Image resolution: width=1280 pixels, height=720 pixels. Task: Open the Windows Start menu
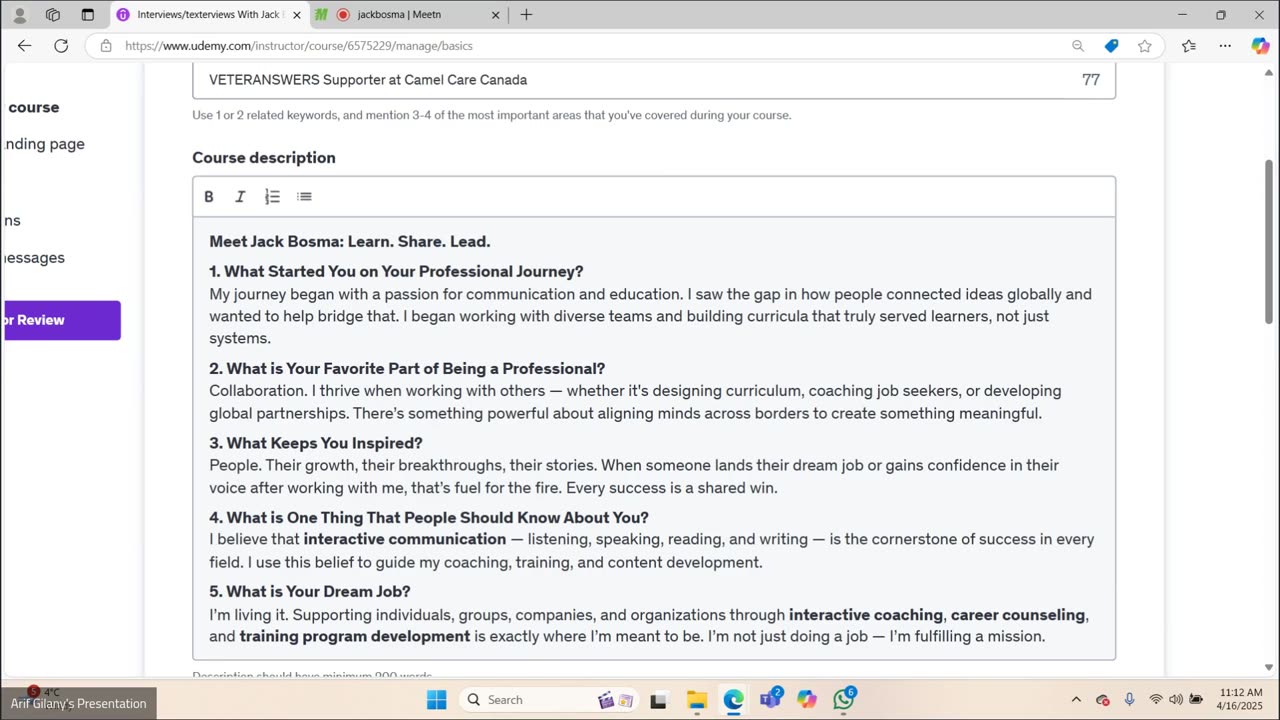click(x=437, y=700)
